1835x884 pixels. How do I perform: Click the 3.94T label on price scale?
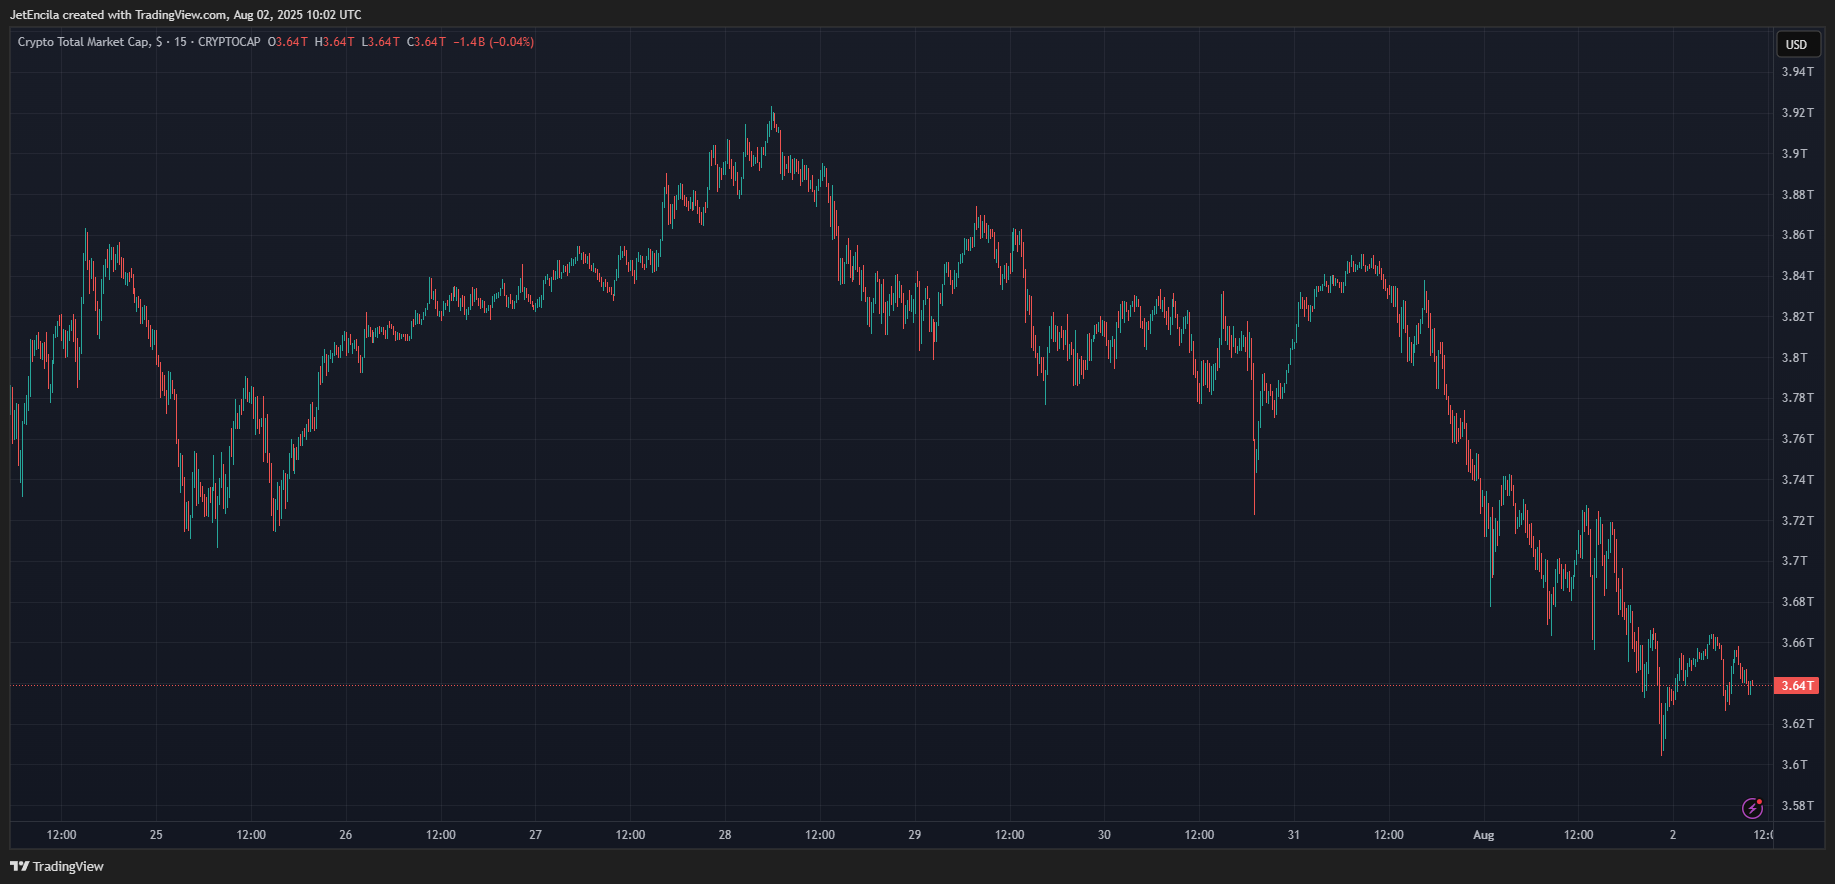click(1797, 72)
